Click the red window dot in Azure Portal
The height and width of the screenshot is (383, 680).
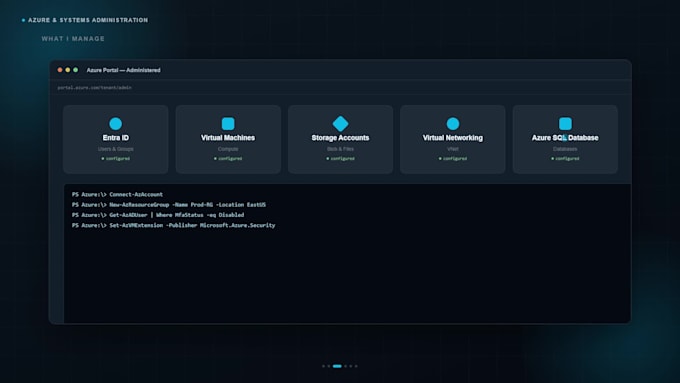click(x=60, y=70)
